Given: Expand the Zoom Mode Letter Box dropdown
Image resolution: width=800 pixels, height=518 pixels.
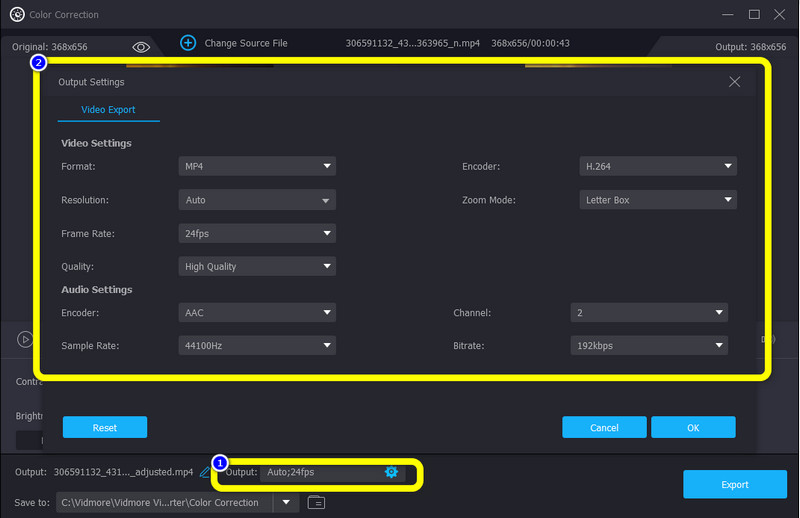Looking at the screenshot, I should [x=657, y=200].
